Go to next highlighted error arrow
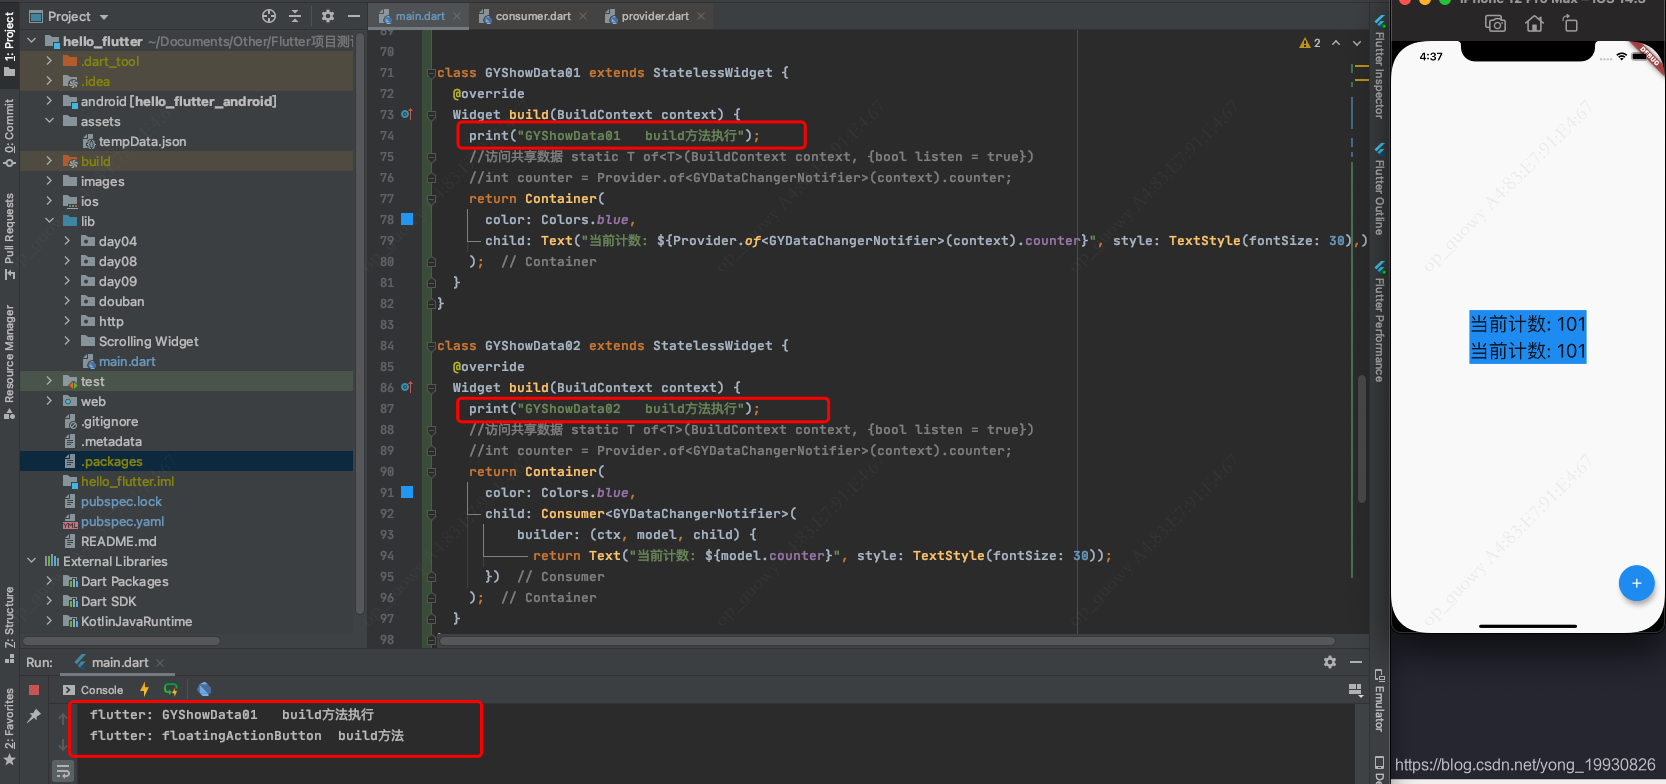 coord(1357,43)
